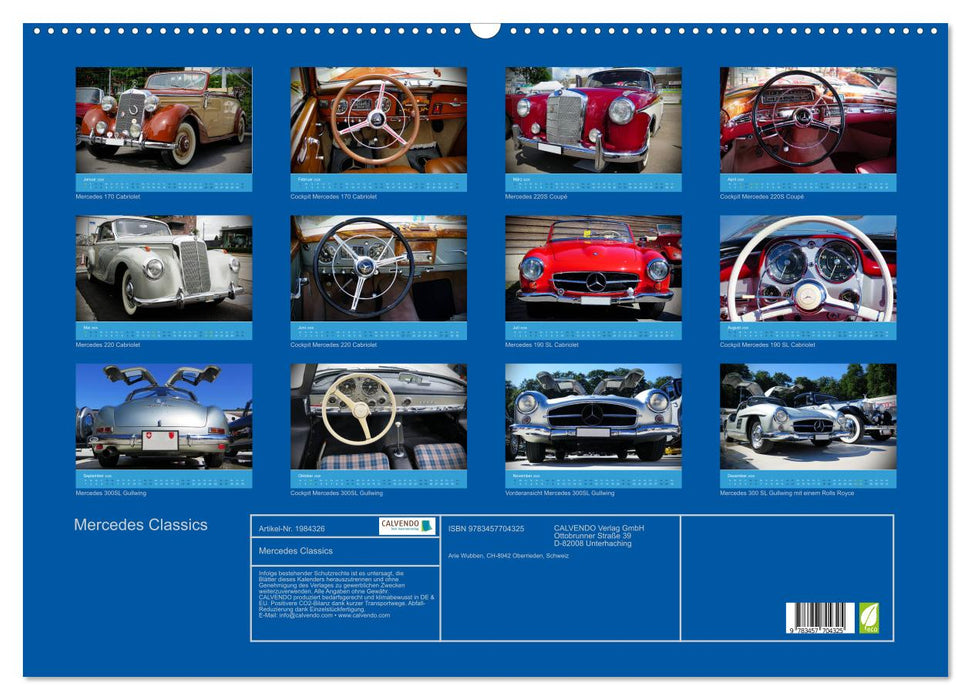Viewport: 971px width, 700px height.
Task: Expand the ISBN 9783457704325 entry
Action: [x=486, y=528]
